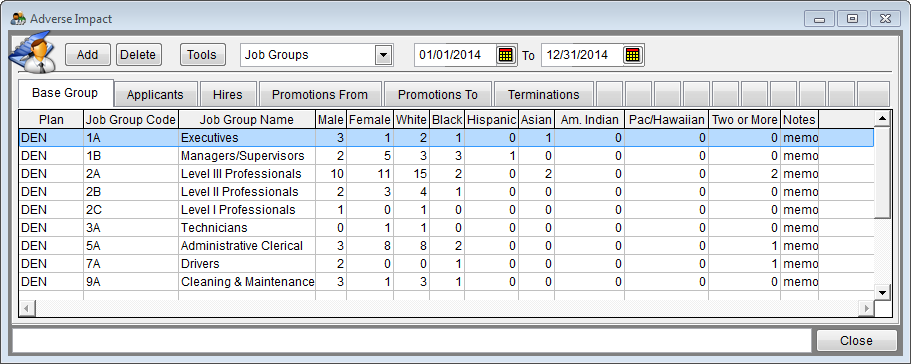Viewport: 911px width, 364px height.
Task: Click the vertical scrollbar up arrow
Action: 883,118
